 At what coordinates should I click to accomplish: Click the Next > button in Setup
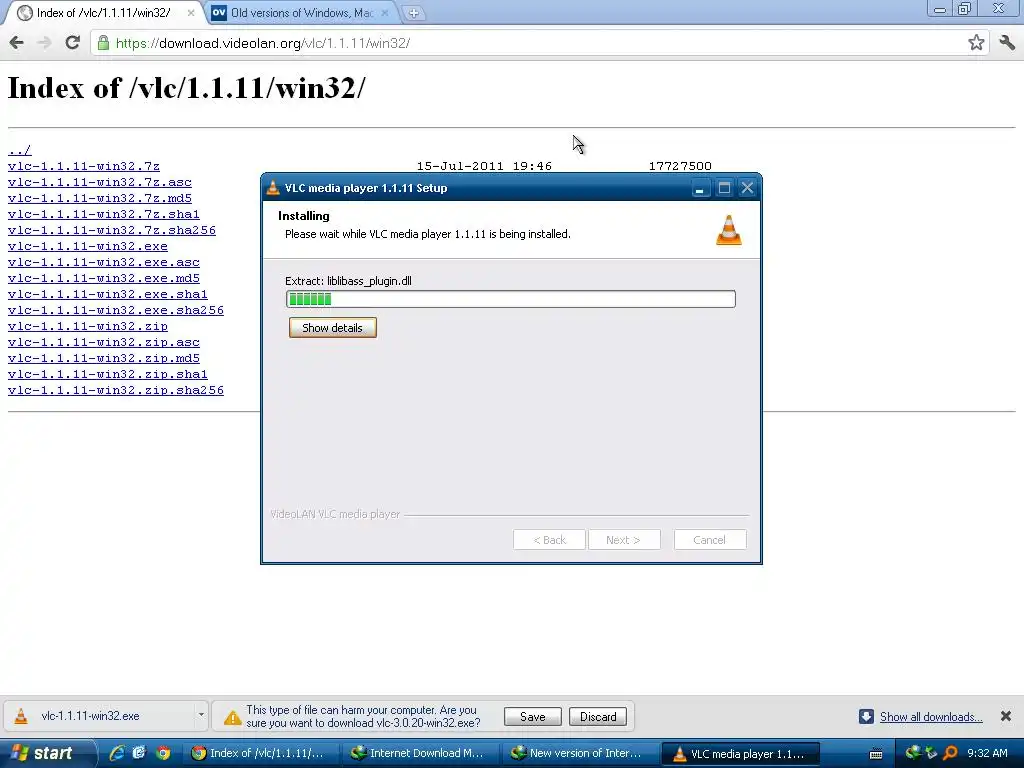pos(624,540)
